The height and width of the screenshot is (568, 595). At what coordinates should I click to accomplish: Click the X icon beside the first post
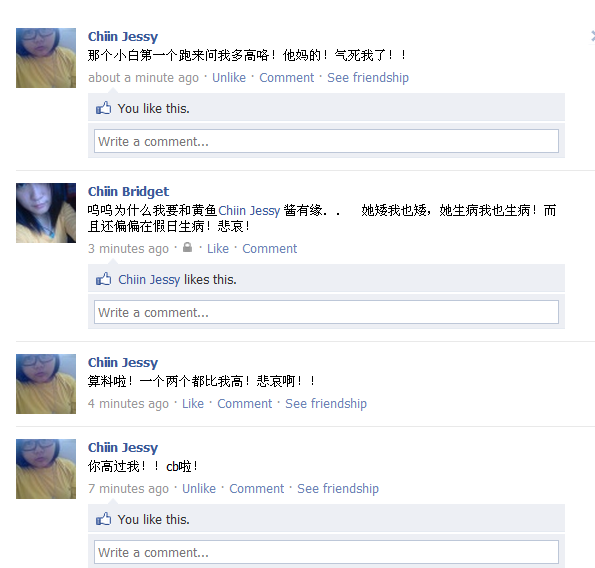point(592,36)
